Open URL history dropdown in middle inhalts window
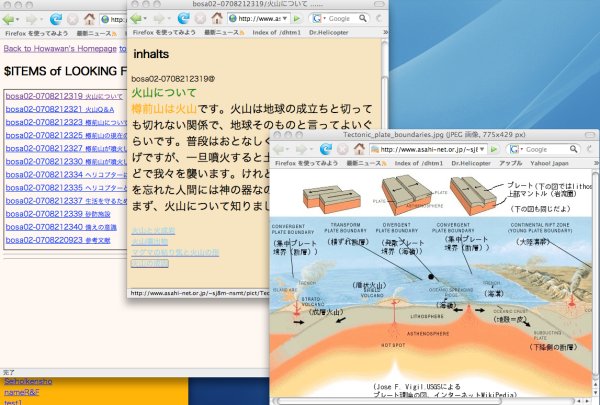 pyautogui.click(x=285, y=18)
